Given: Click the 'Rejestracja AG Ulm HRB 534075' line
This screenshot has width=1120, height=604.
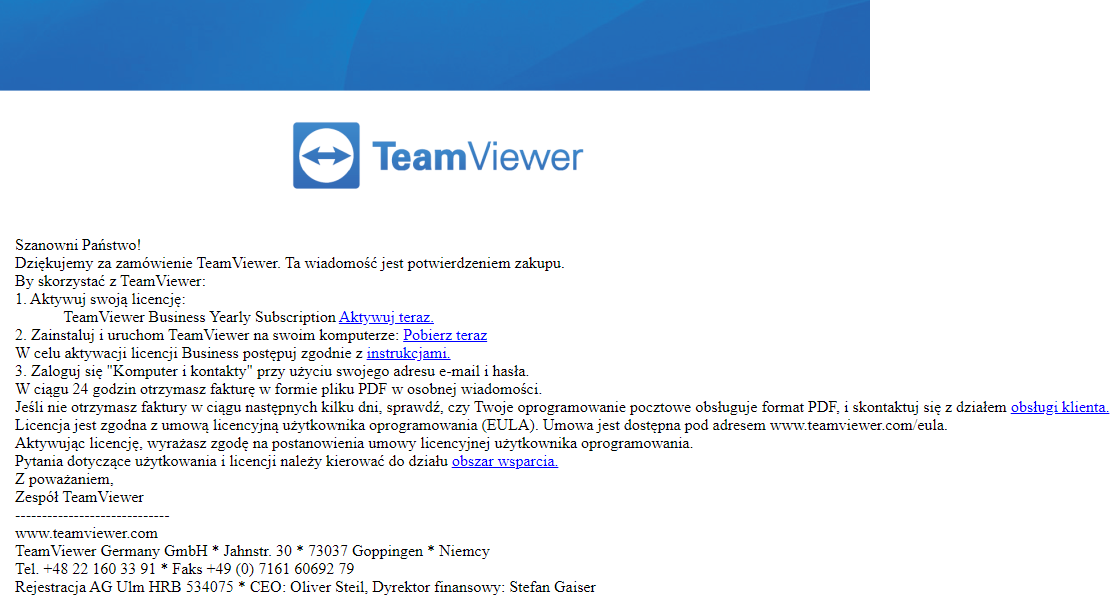Looking at the screenshot, I should [305, 587].
